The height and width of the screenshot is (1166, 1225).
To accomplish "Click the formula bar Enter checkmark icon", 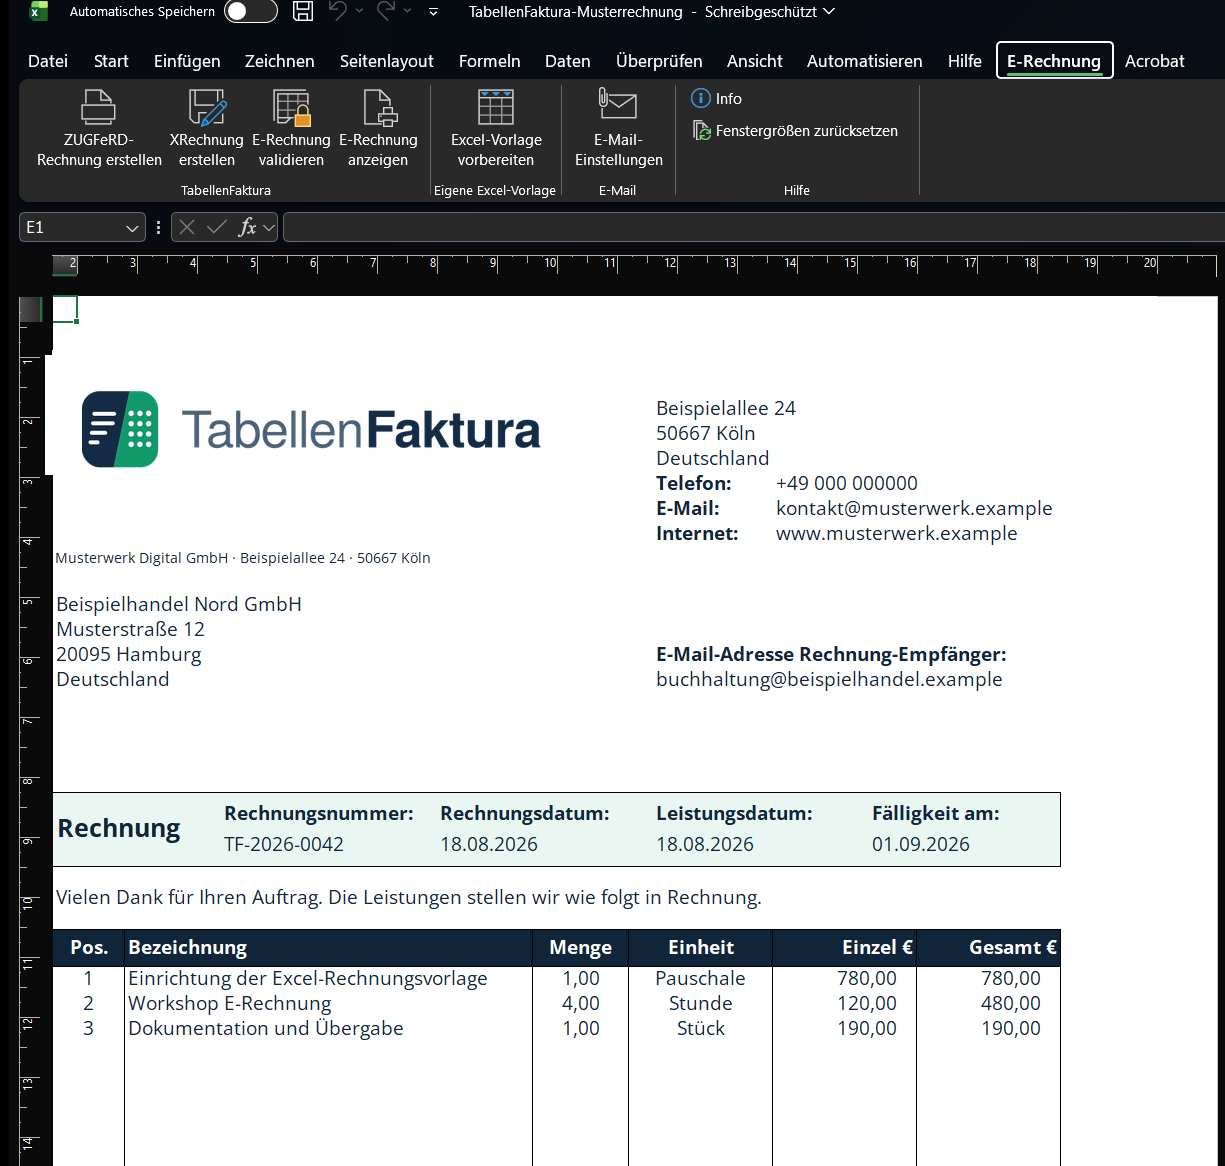I will point(216,227).
